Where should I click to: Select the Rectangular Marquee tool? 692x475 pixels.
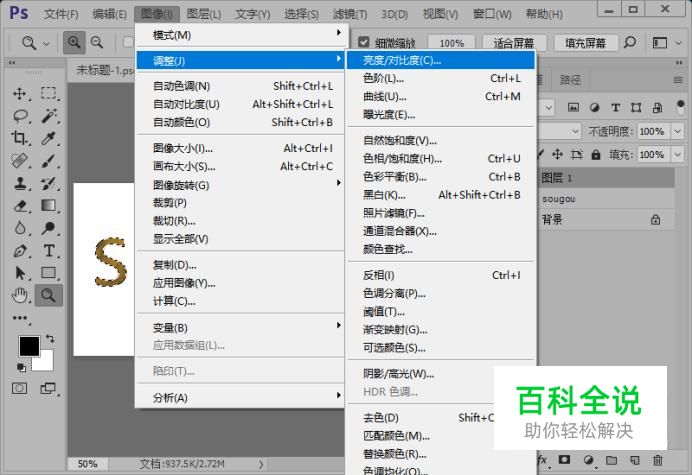coord(49,94)
